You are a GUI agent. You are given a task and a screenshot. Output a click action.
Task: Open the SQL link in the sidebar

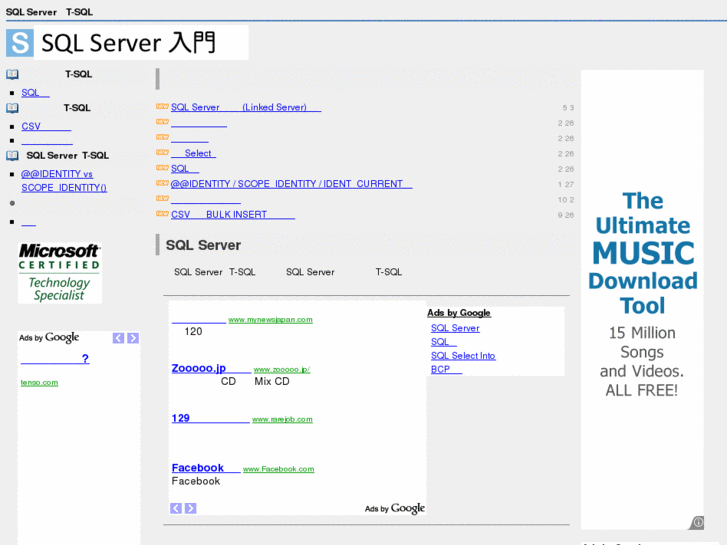[35, 93]
